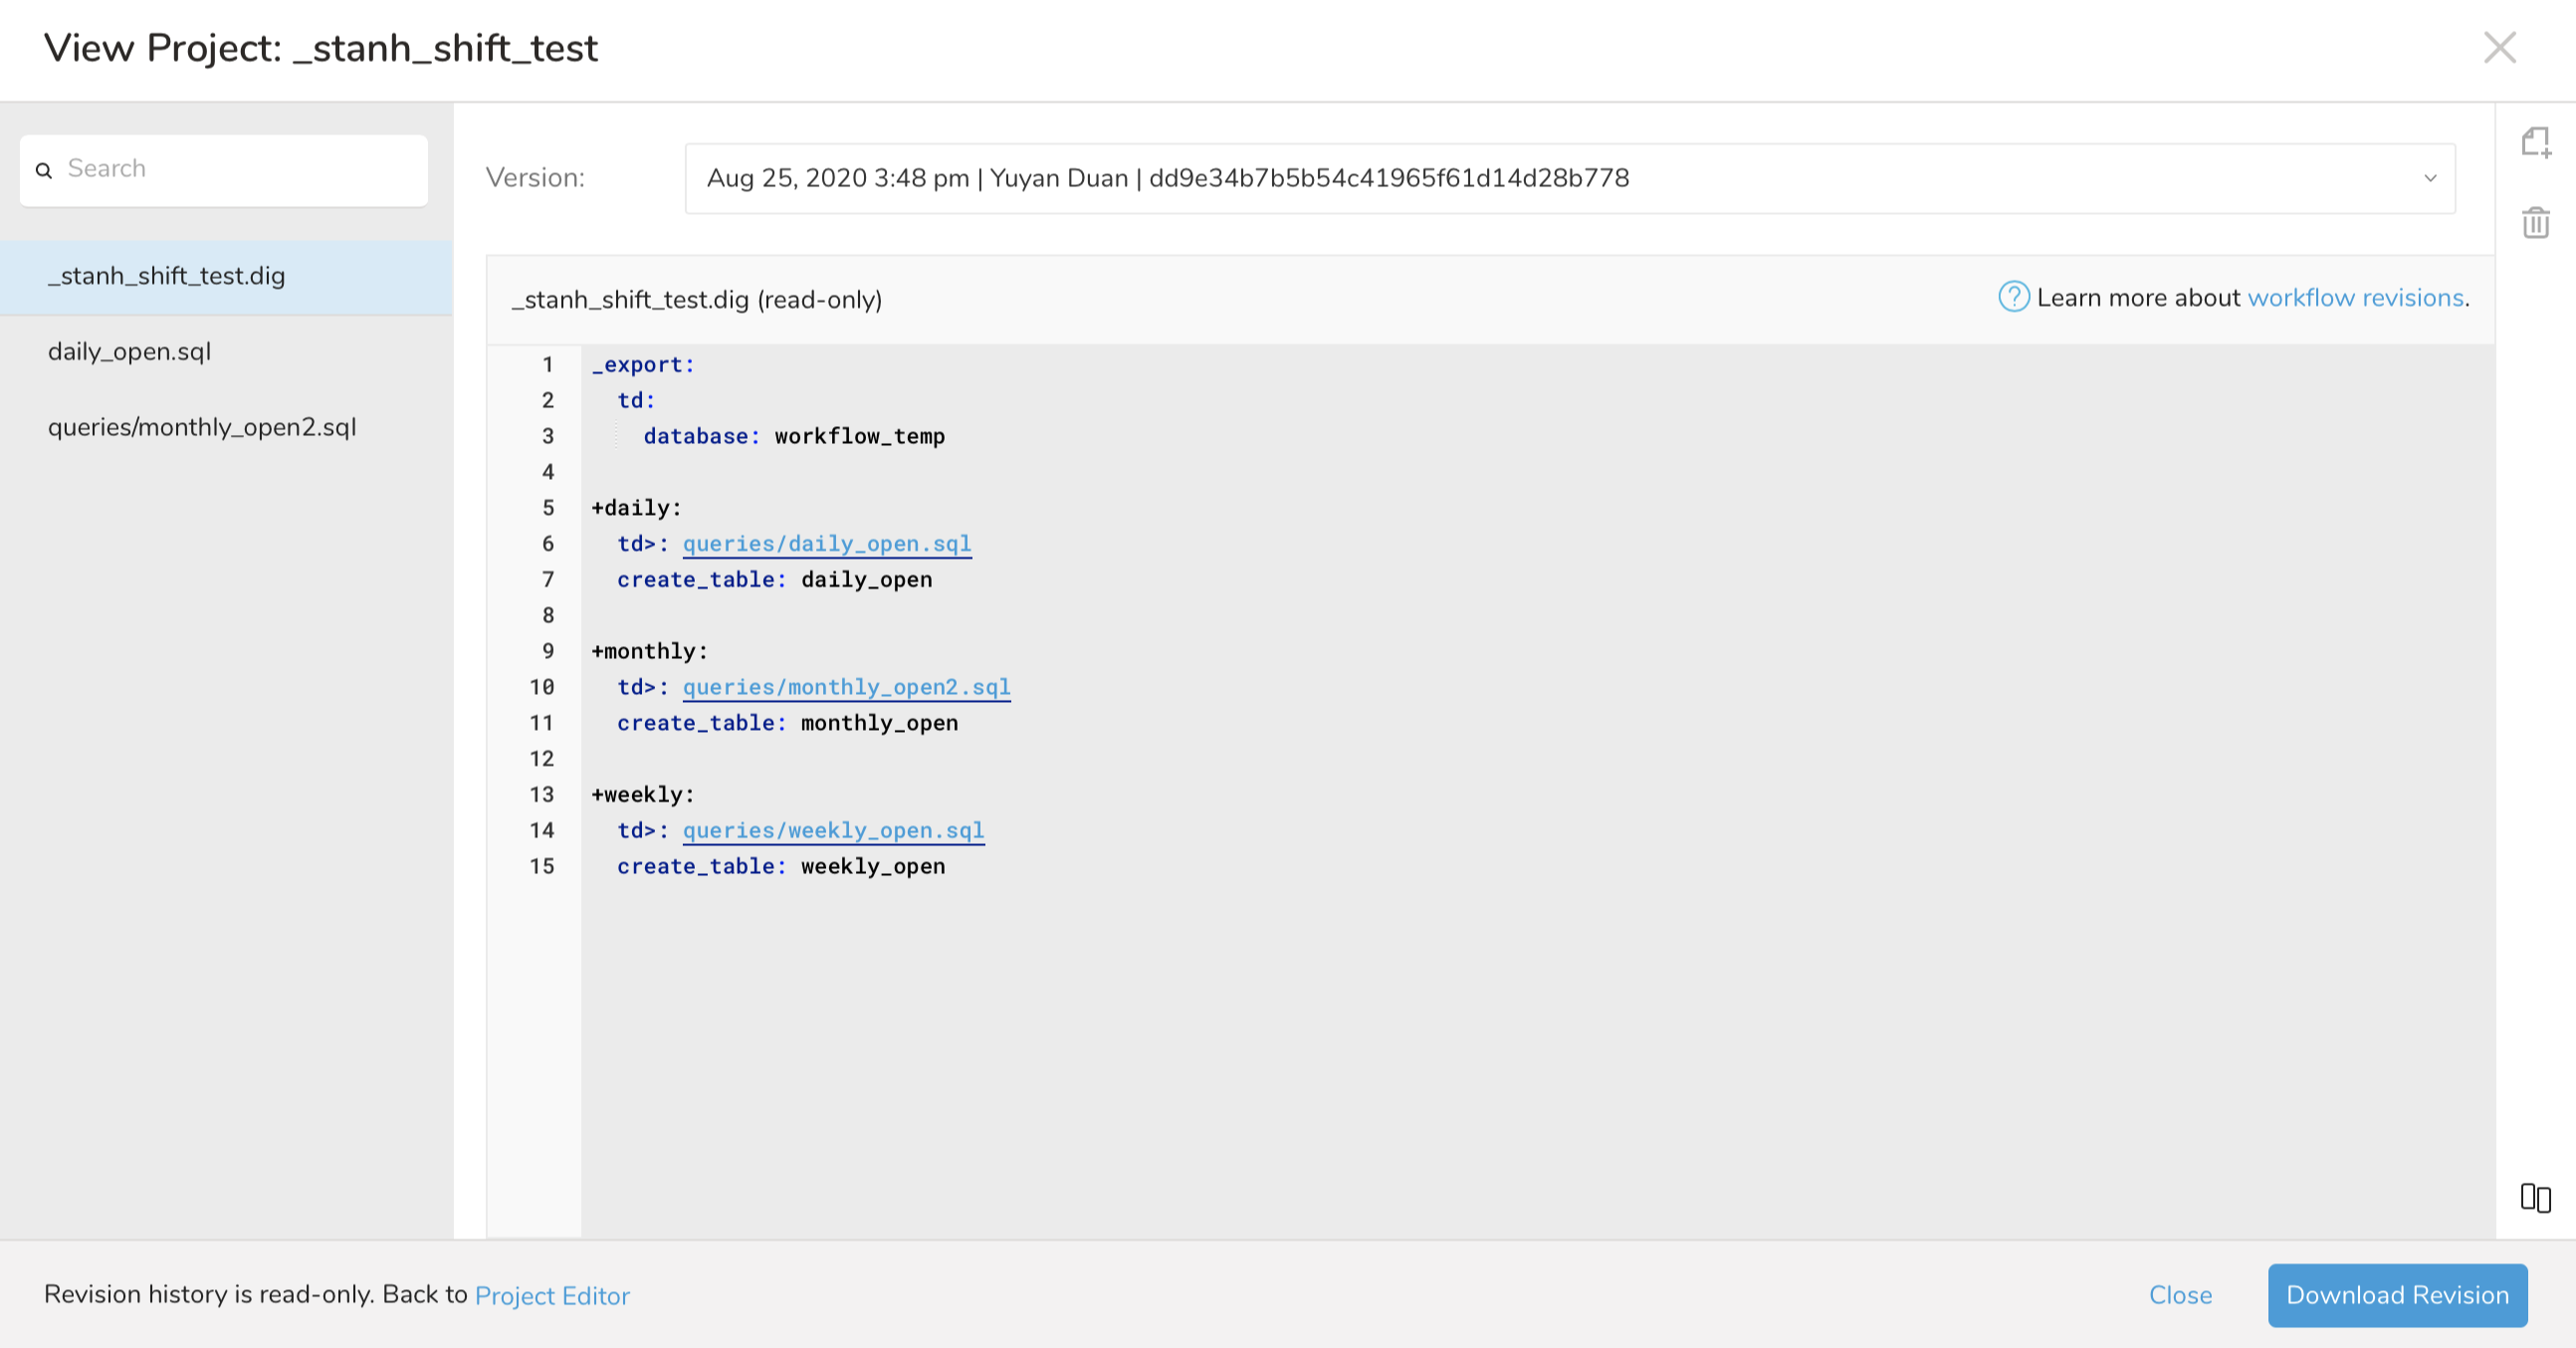This screenshot has width=2576, height=1348.
Task: Click Download Revision button
Action: pyautogui.click(x=2396, y=1295)
